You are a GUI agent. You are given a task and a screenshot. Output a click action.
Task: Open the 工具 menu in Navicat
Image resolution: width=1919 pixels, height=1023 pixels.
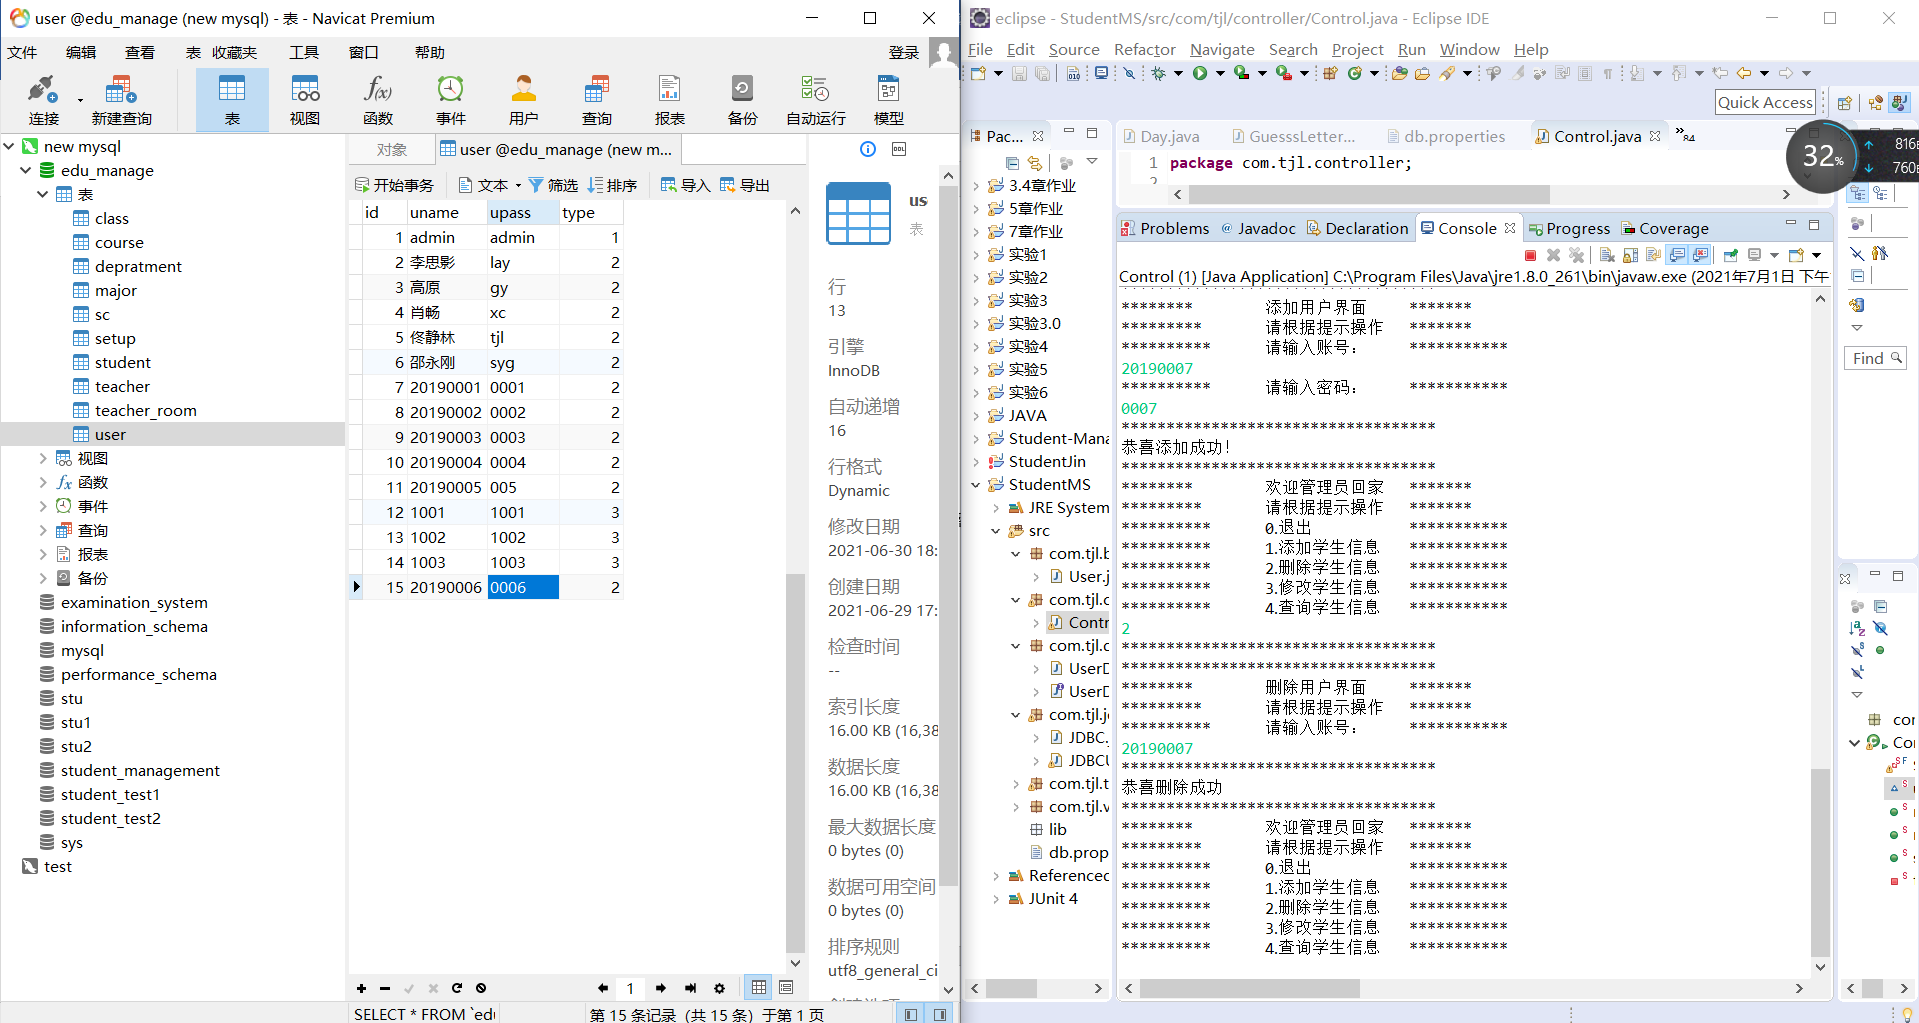[304, 53]
